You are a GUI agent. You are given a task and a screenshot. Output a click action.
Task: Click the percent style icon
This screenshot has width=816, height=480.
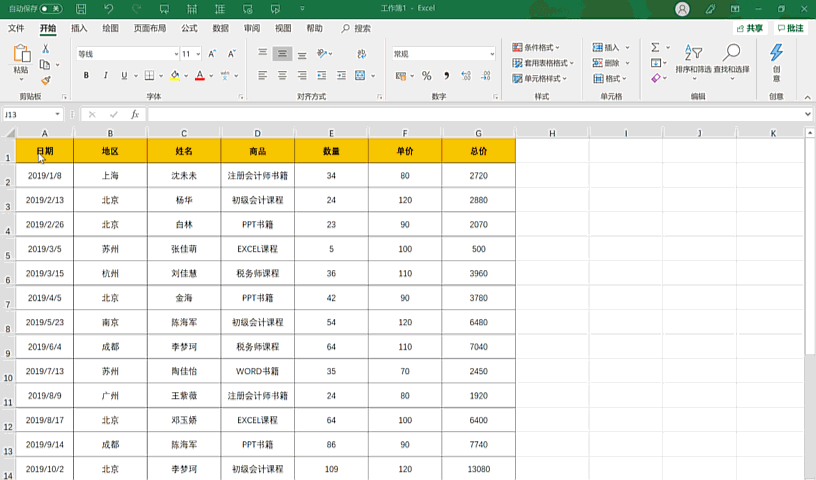click(427, 76)
